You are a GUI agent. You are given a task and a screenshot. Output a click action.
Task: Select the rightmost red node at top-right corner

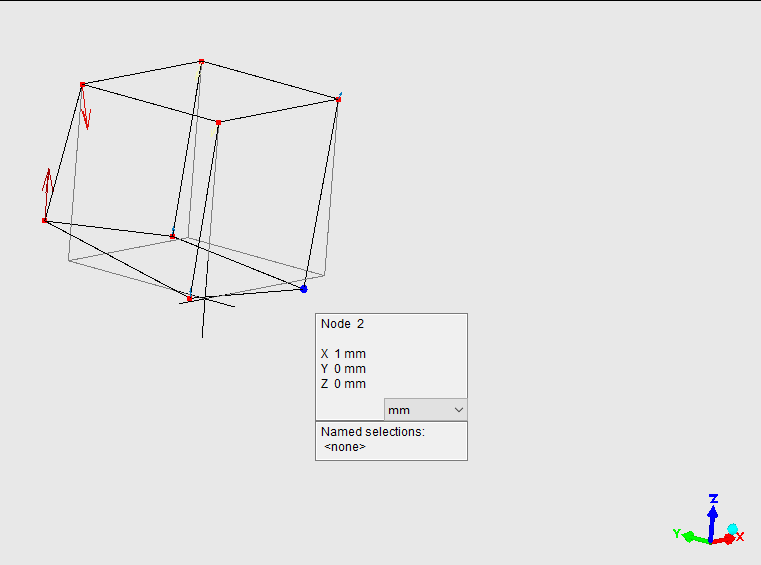pyautogui.click(x=338, y=99)
